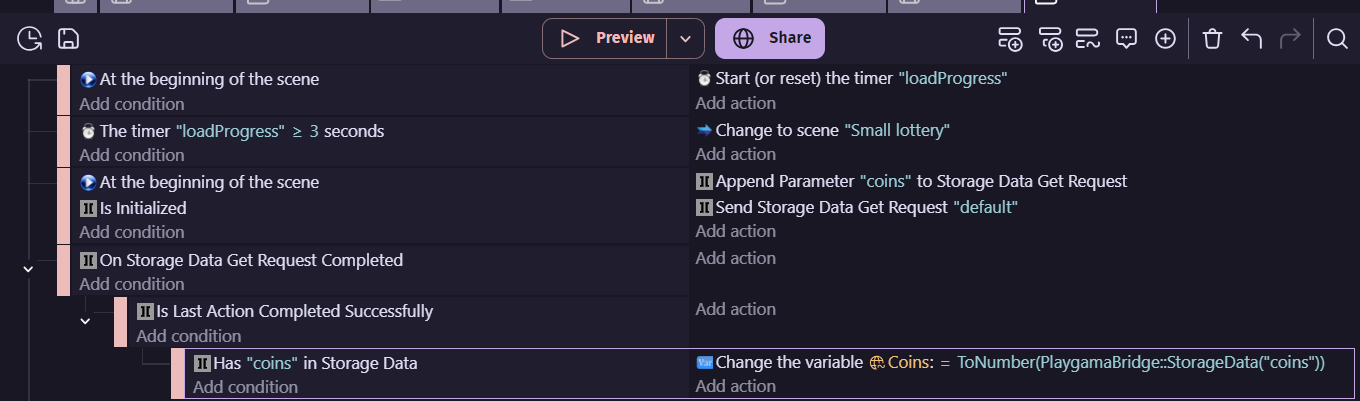Click the "3" seconds value in timer condition
The image size is (1360, 401).
(x=313, y=131)
